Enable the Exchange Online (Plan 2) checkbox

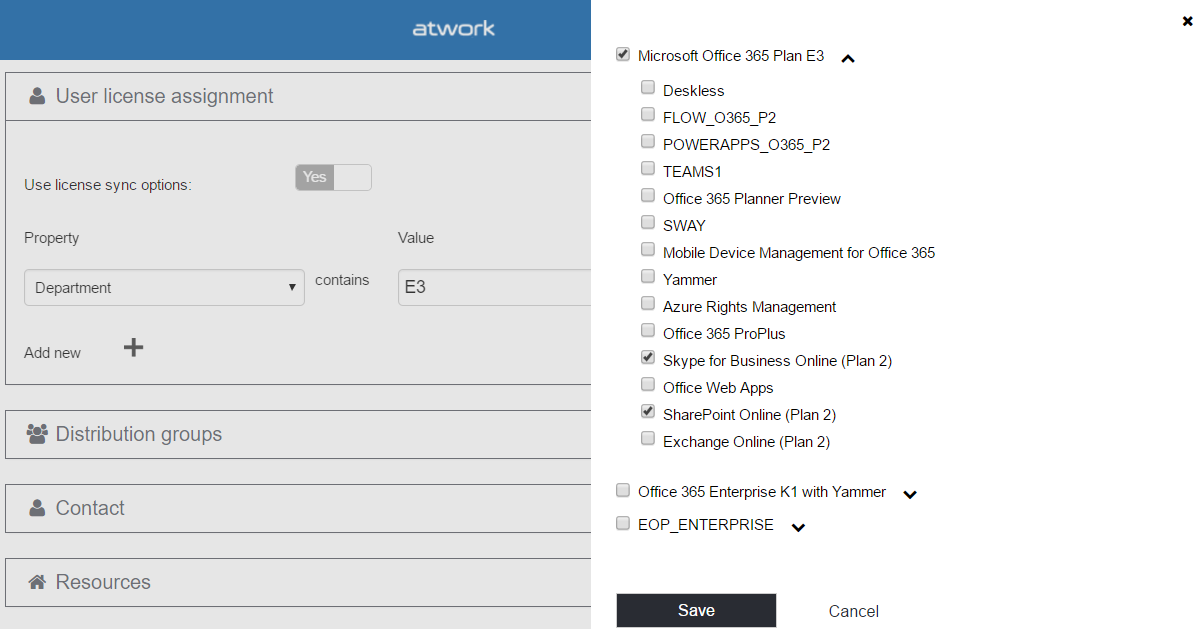click(648, 439)
